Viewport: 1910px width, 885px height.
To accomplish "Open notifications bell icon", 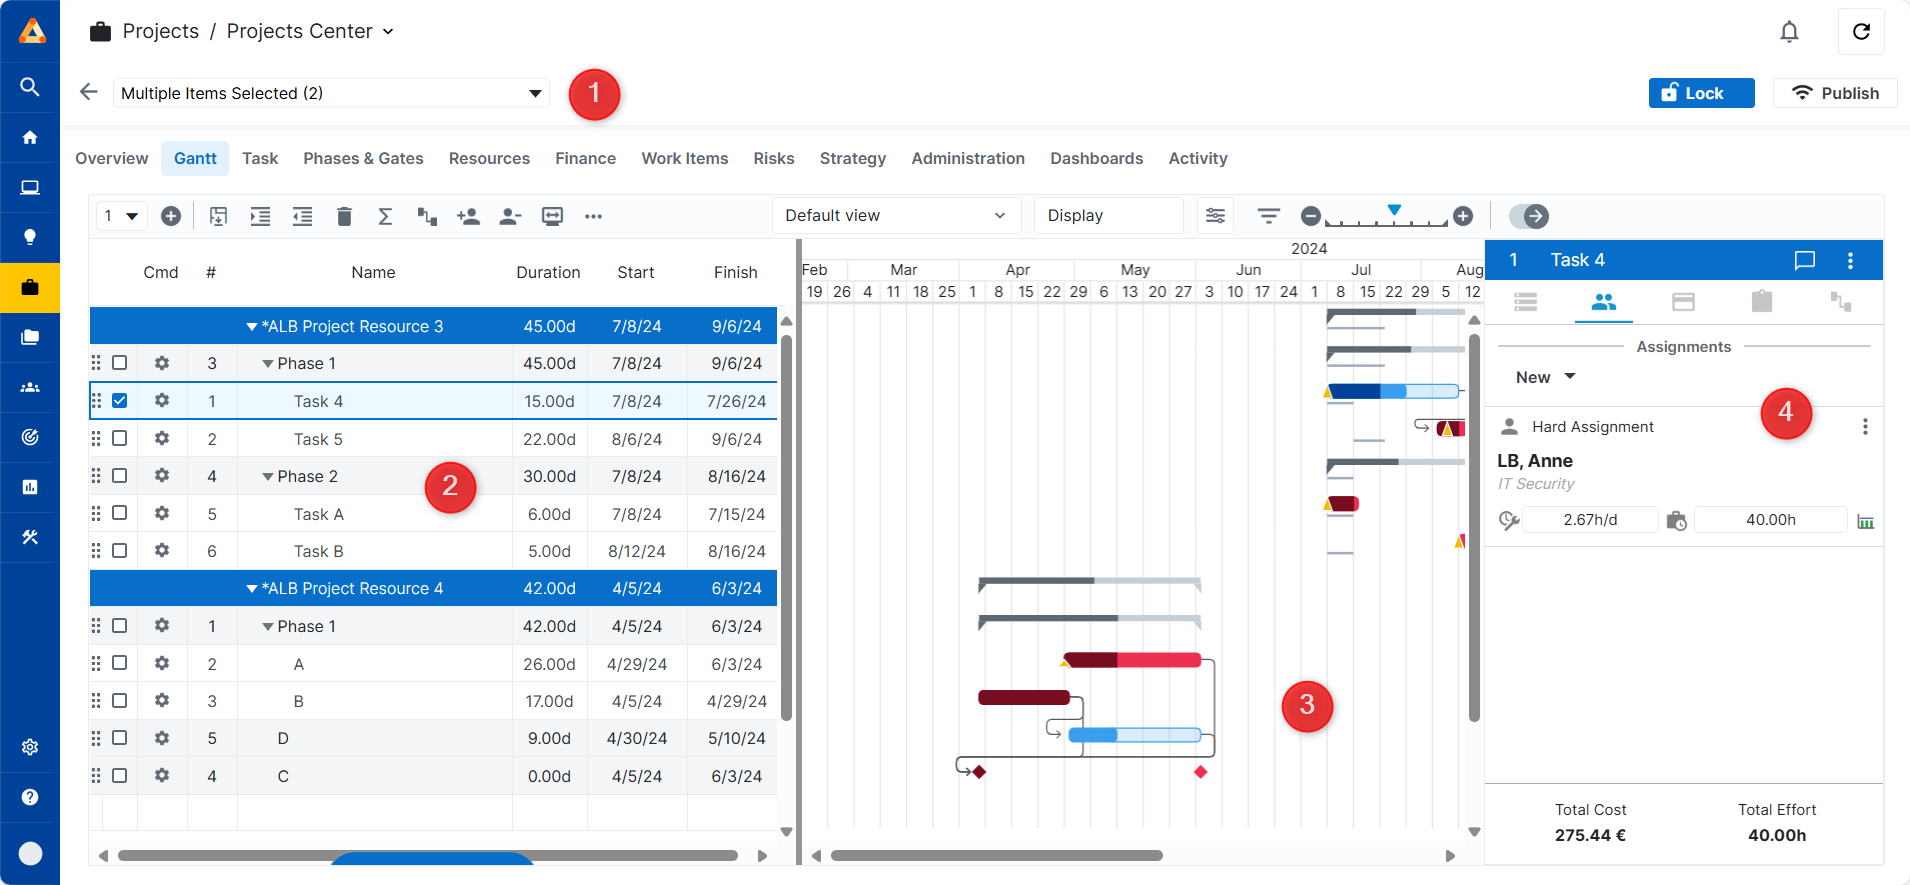I will [x=1789, y=32].
